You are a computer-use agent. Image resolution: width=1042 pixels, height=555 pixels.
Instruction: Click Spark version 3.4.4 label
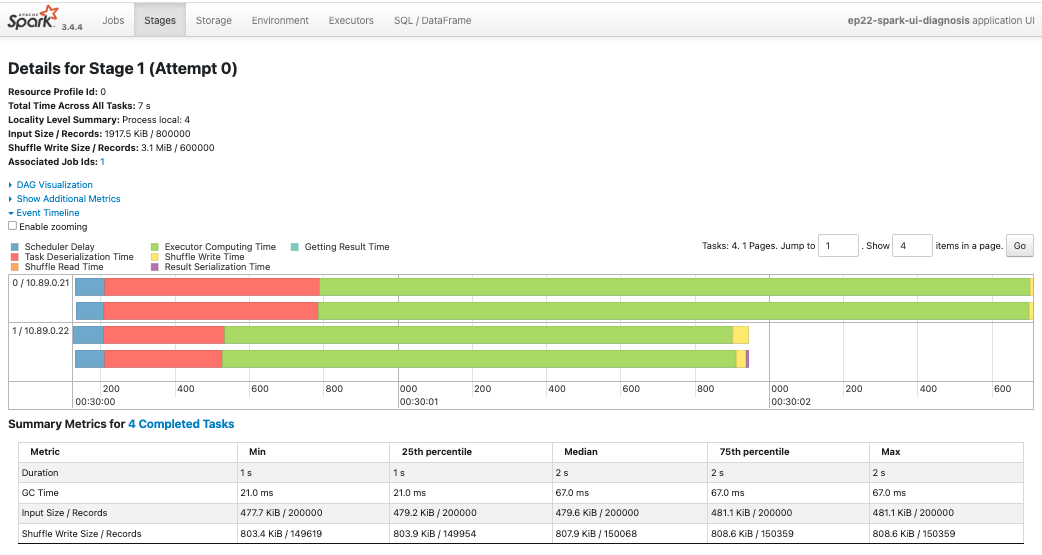tap(72, 27)
